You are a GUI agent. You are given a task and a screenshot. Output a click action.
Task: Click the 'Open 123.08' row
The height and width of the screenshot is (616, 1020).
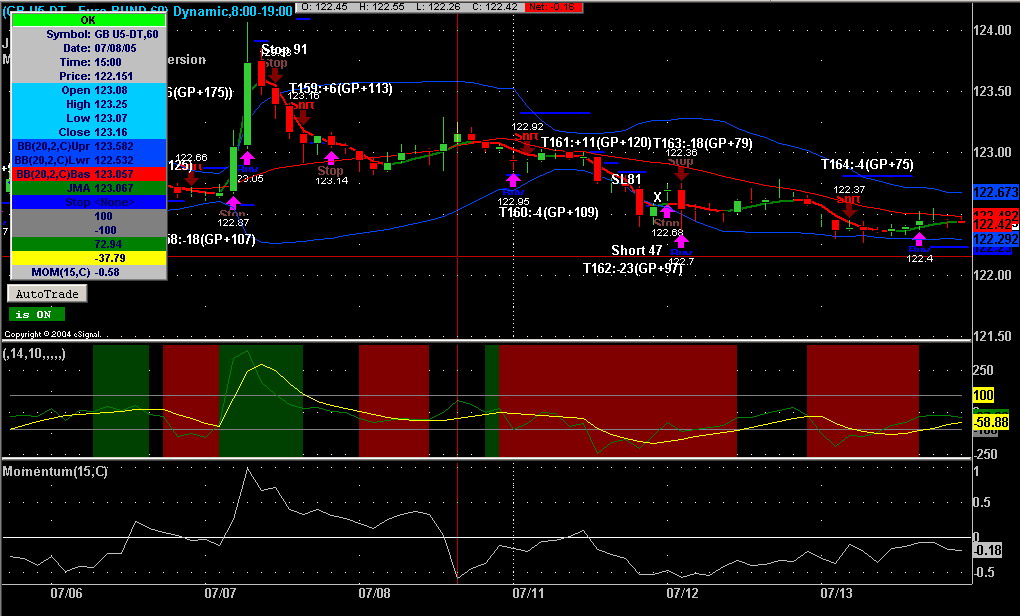(x=89, y=90)
